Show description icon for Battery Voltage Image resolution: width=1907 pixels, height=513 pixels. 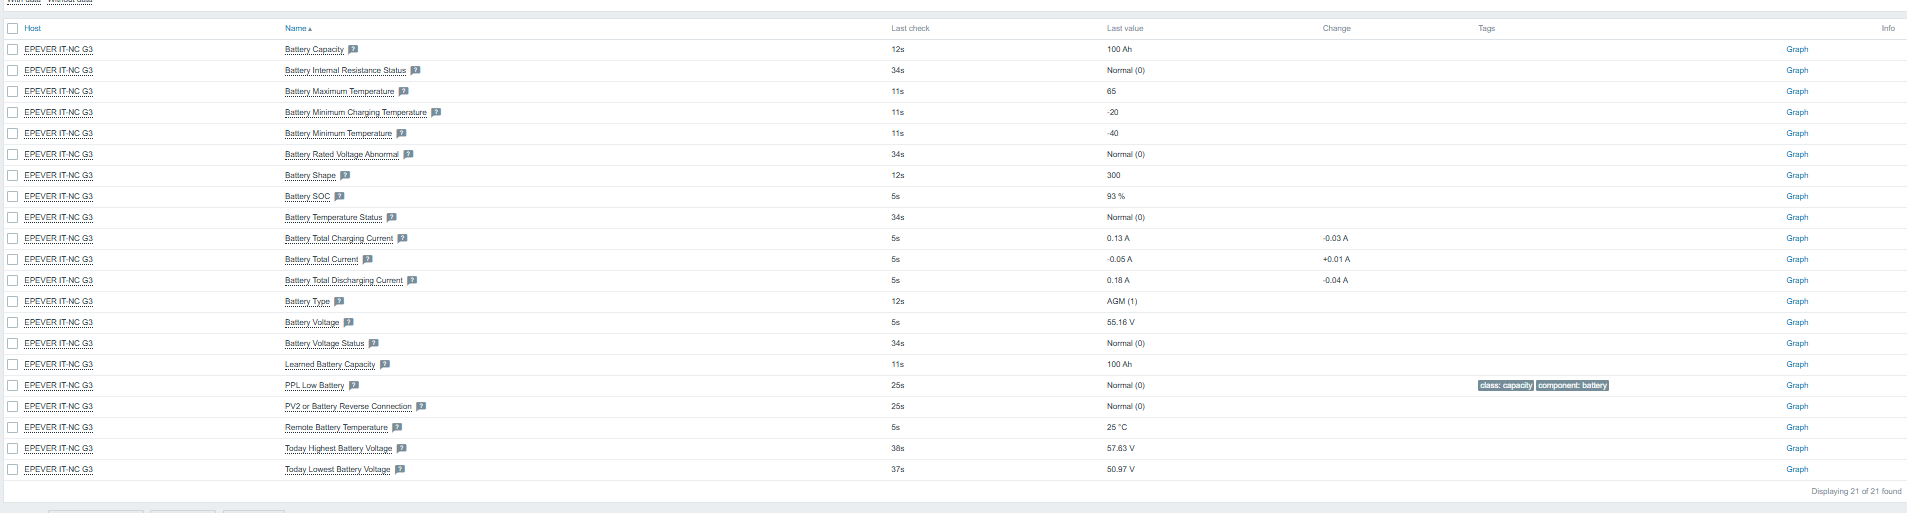point(348,322)
